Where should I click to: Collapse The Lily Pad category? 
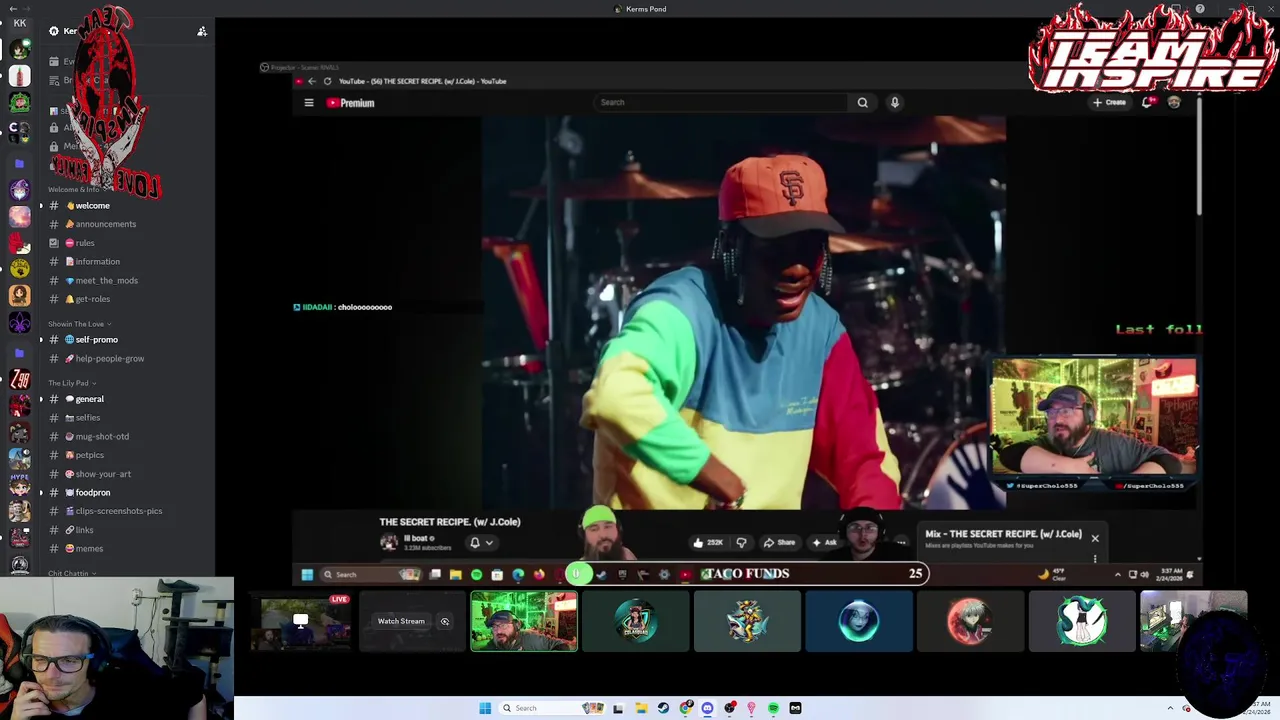point(72,383)
